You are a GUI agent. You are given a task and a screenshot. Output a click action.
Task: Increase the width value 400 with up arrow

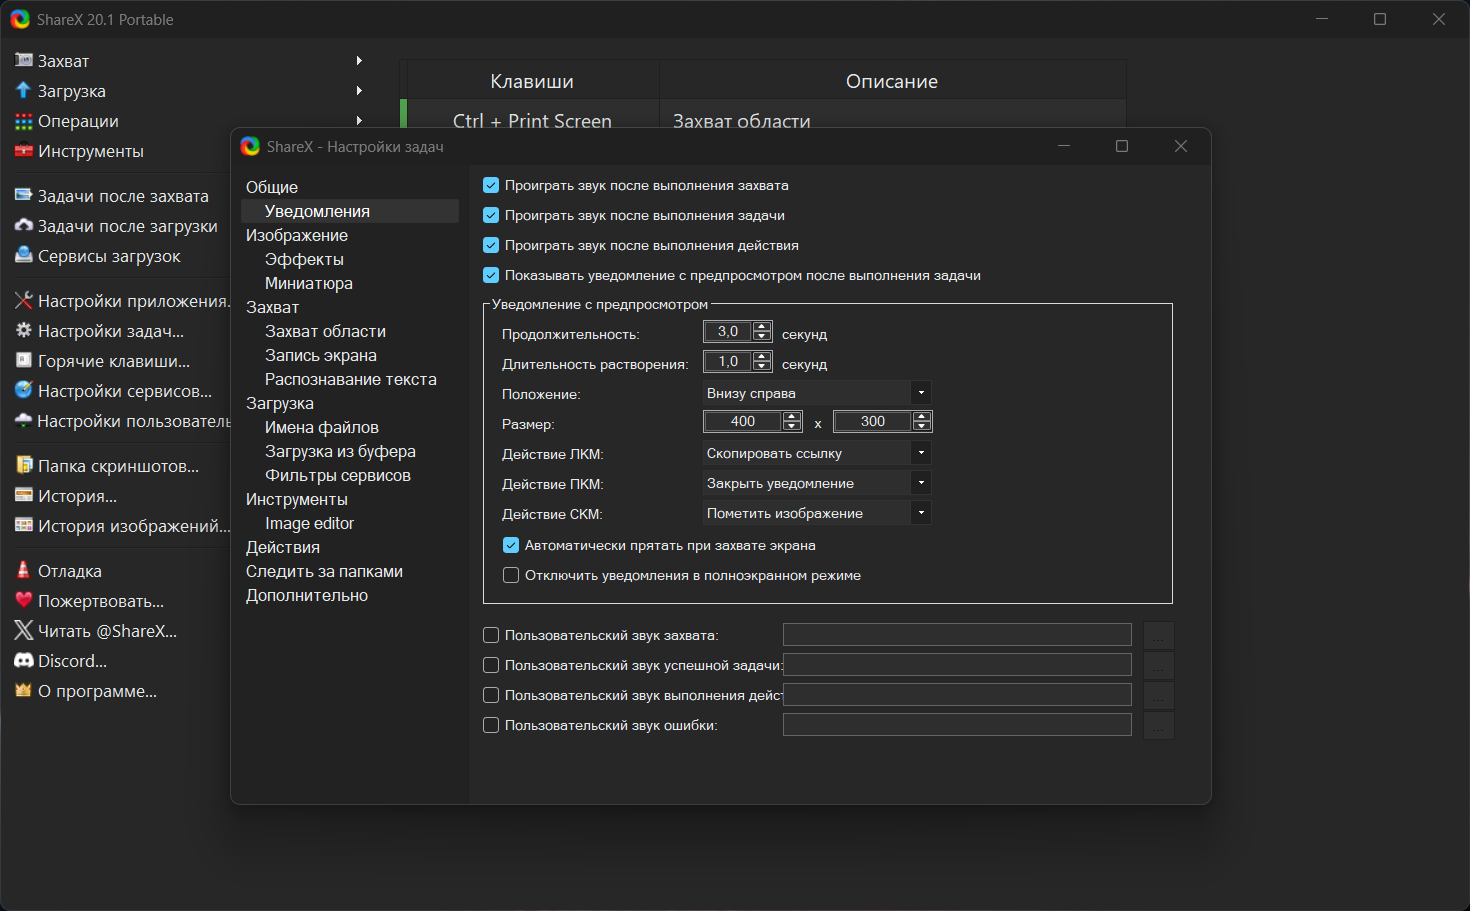coord(792,417)
